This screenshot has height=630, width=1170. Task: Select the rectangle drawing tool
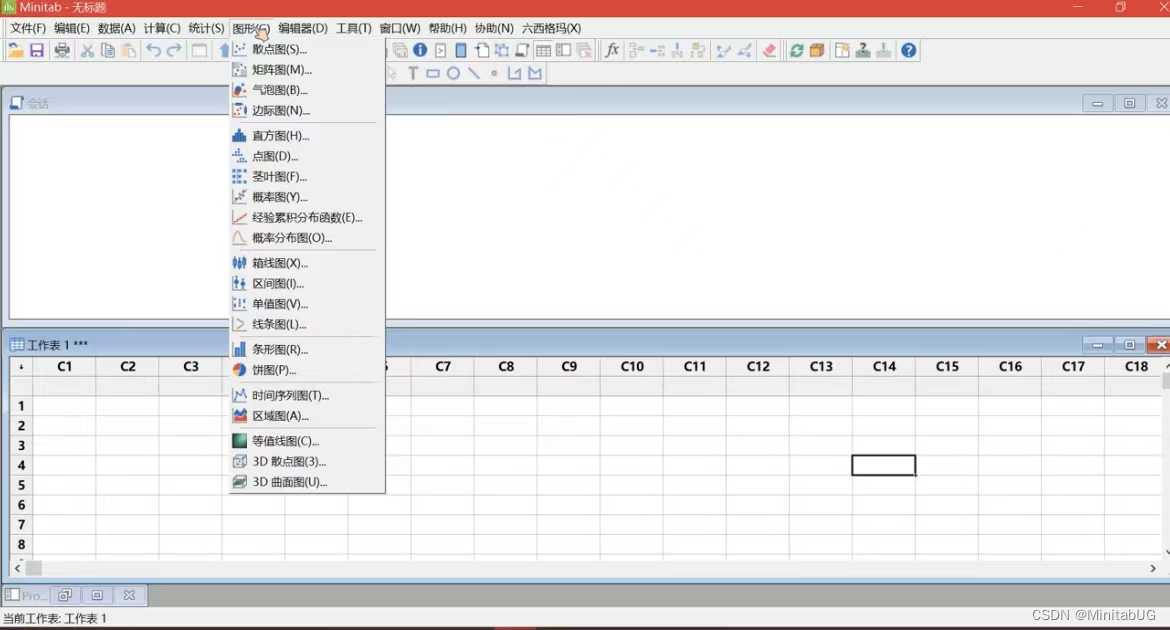(433, 73)
